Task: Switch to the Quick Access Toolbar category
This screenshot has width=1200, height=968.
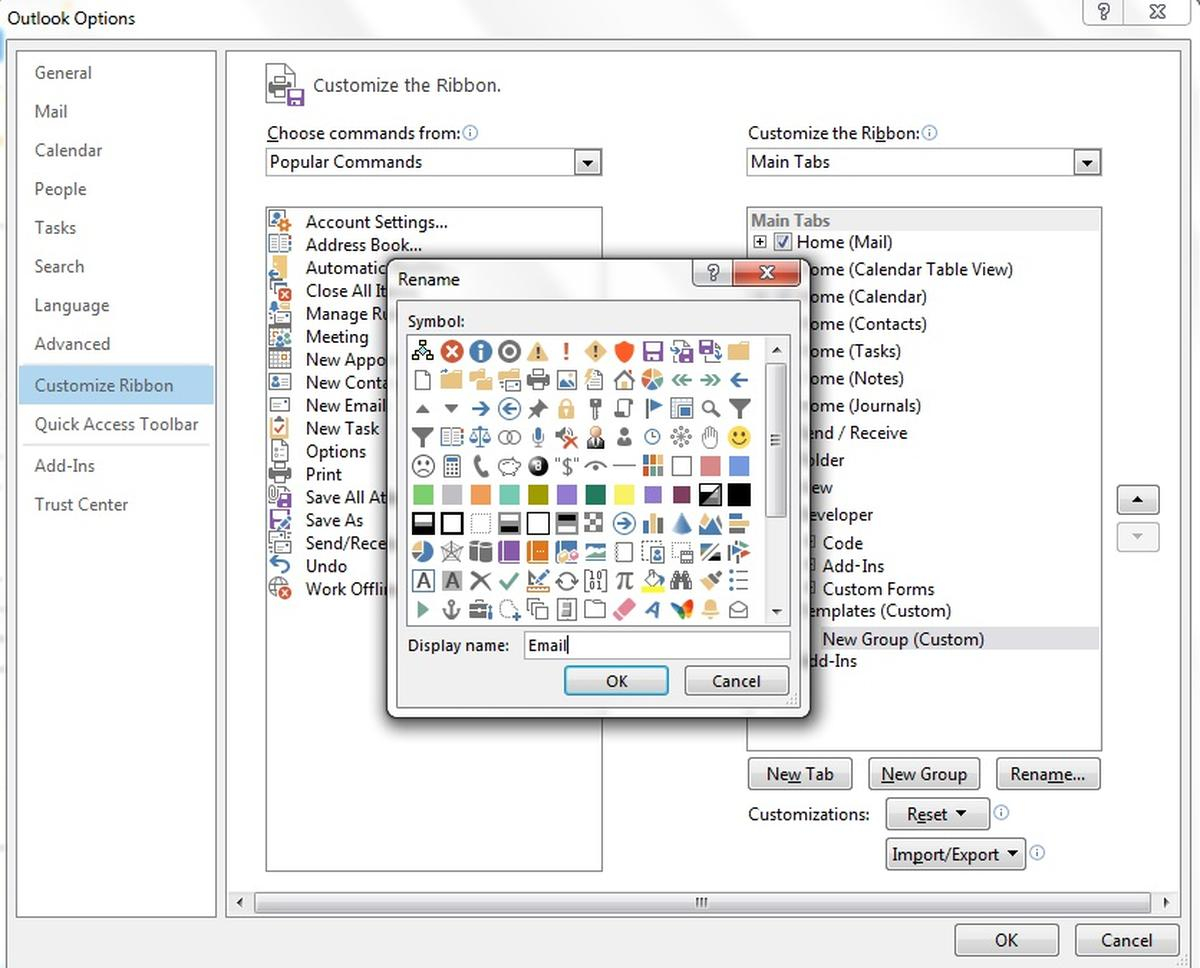Action: point(116,424)
